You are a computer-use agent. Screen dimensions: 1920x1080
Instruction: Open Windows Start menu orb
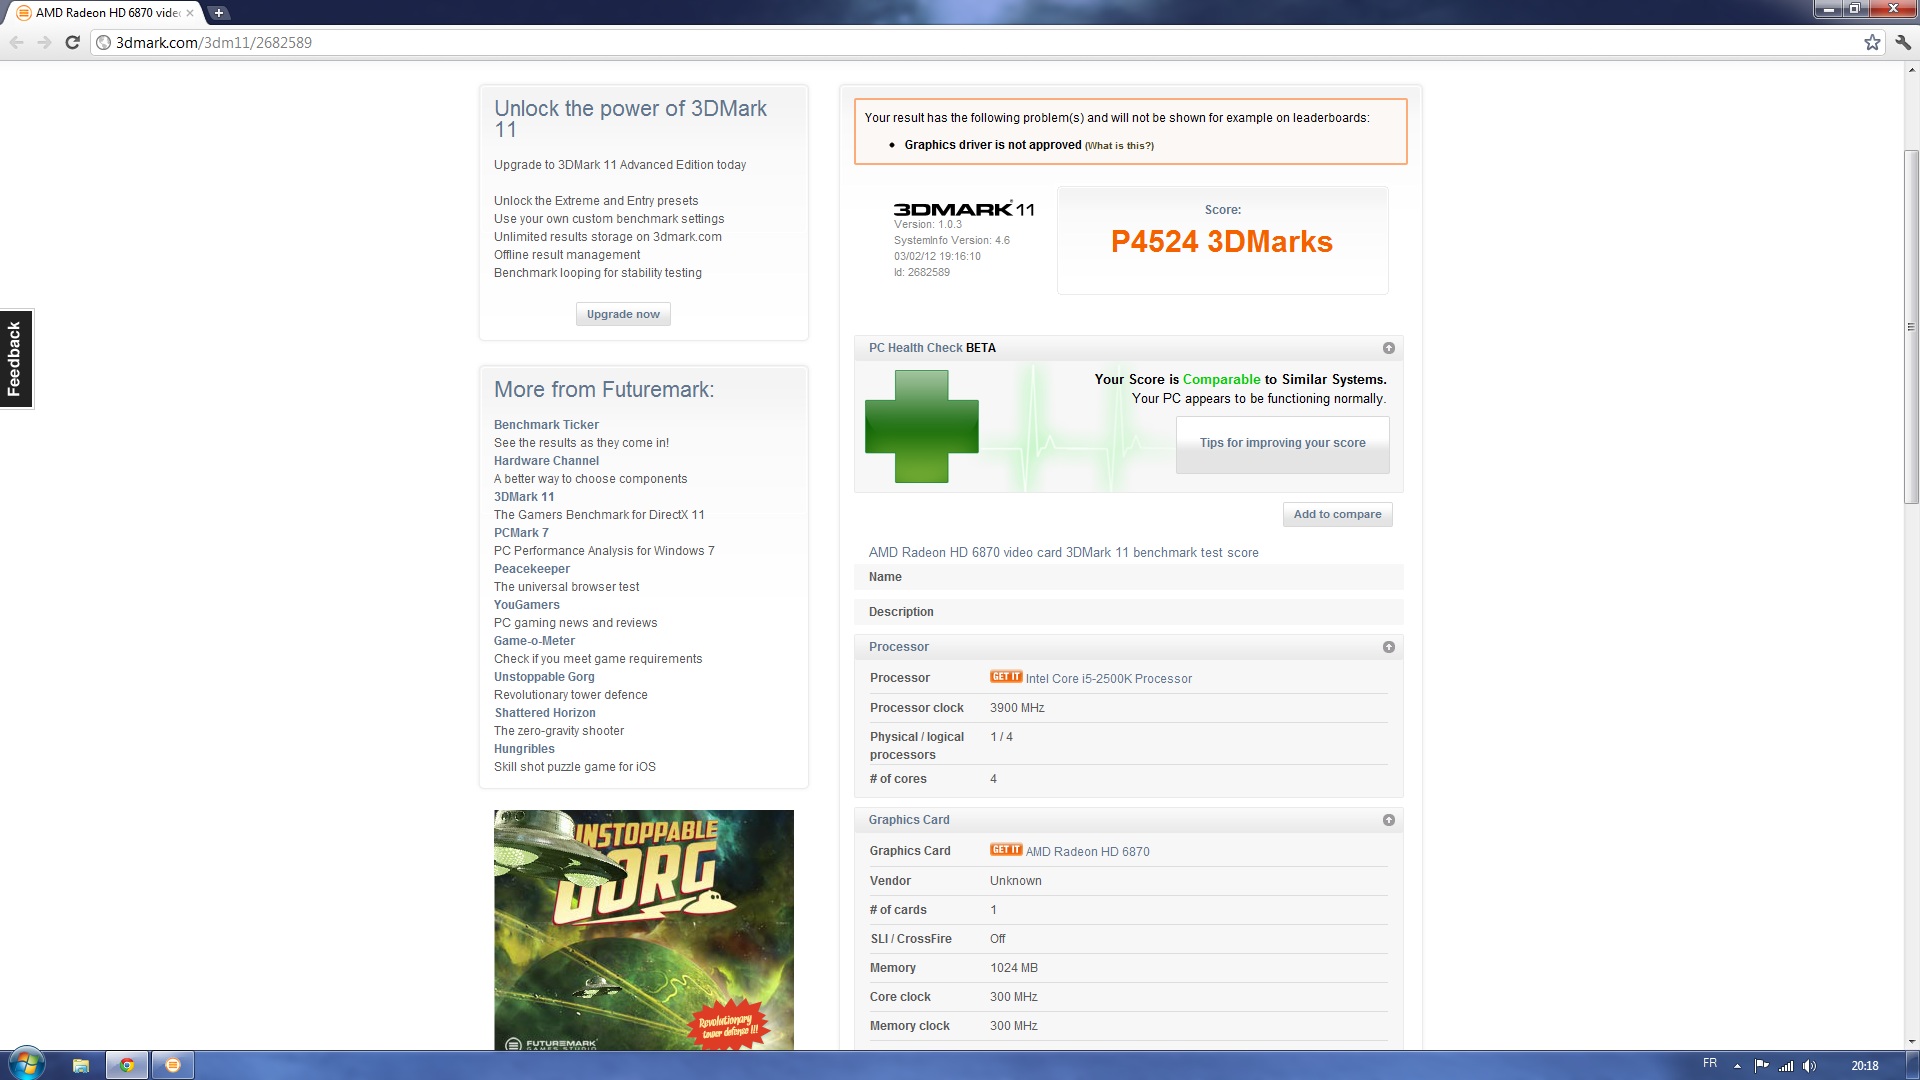point(26,1064)
